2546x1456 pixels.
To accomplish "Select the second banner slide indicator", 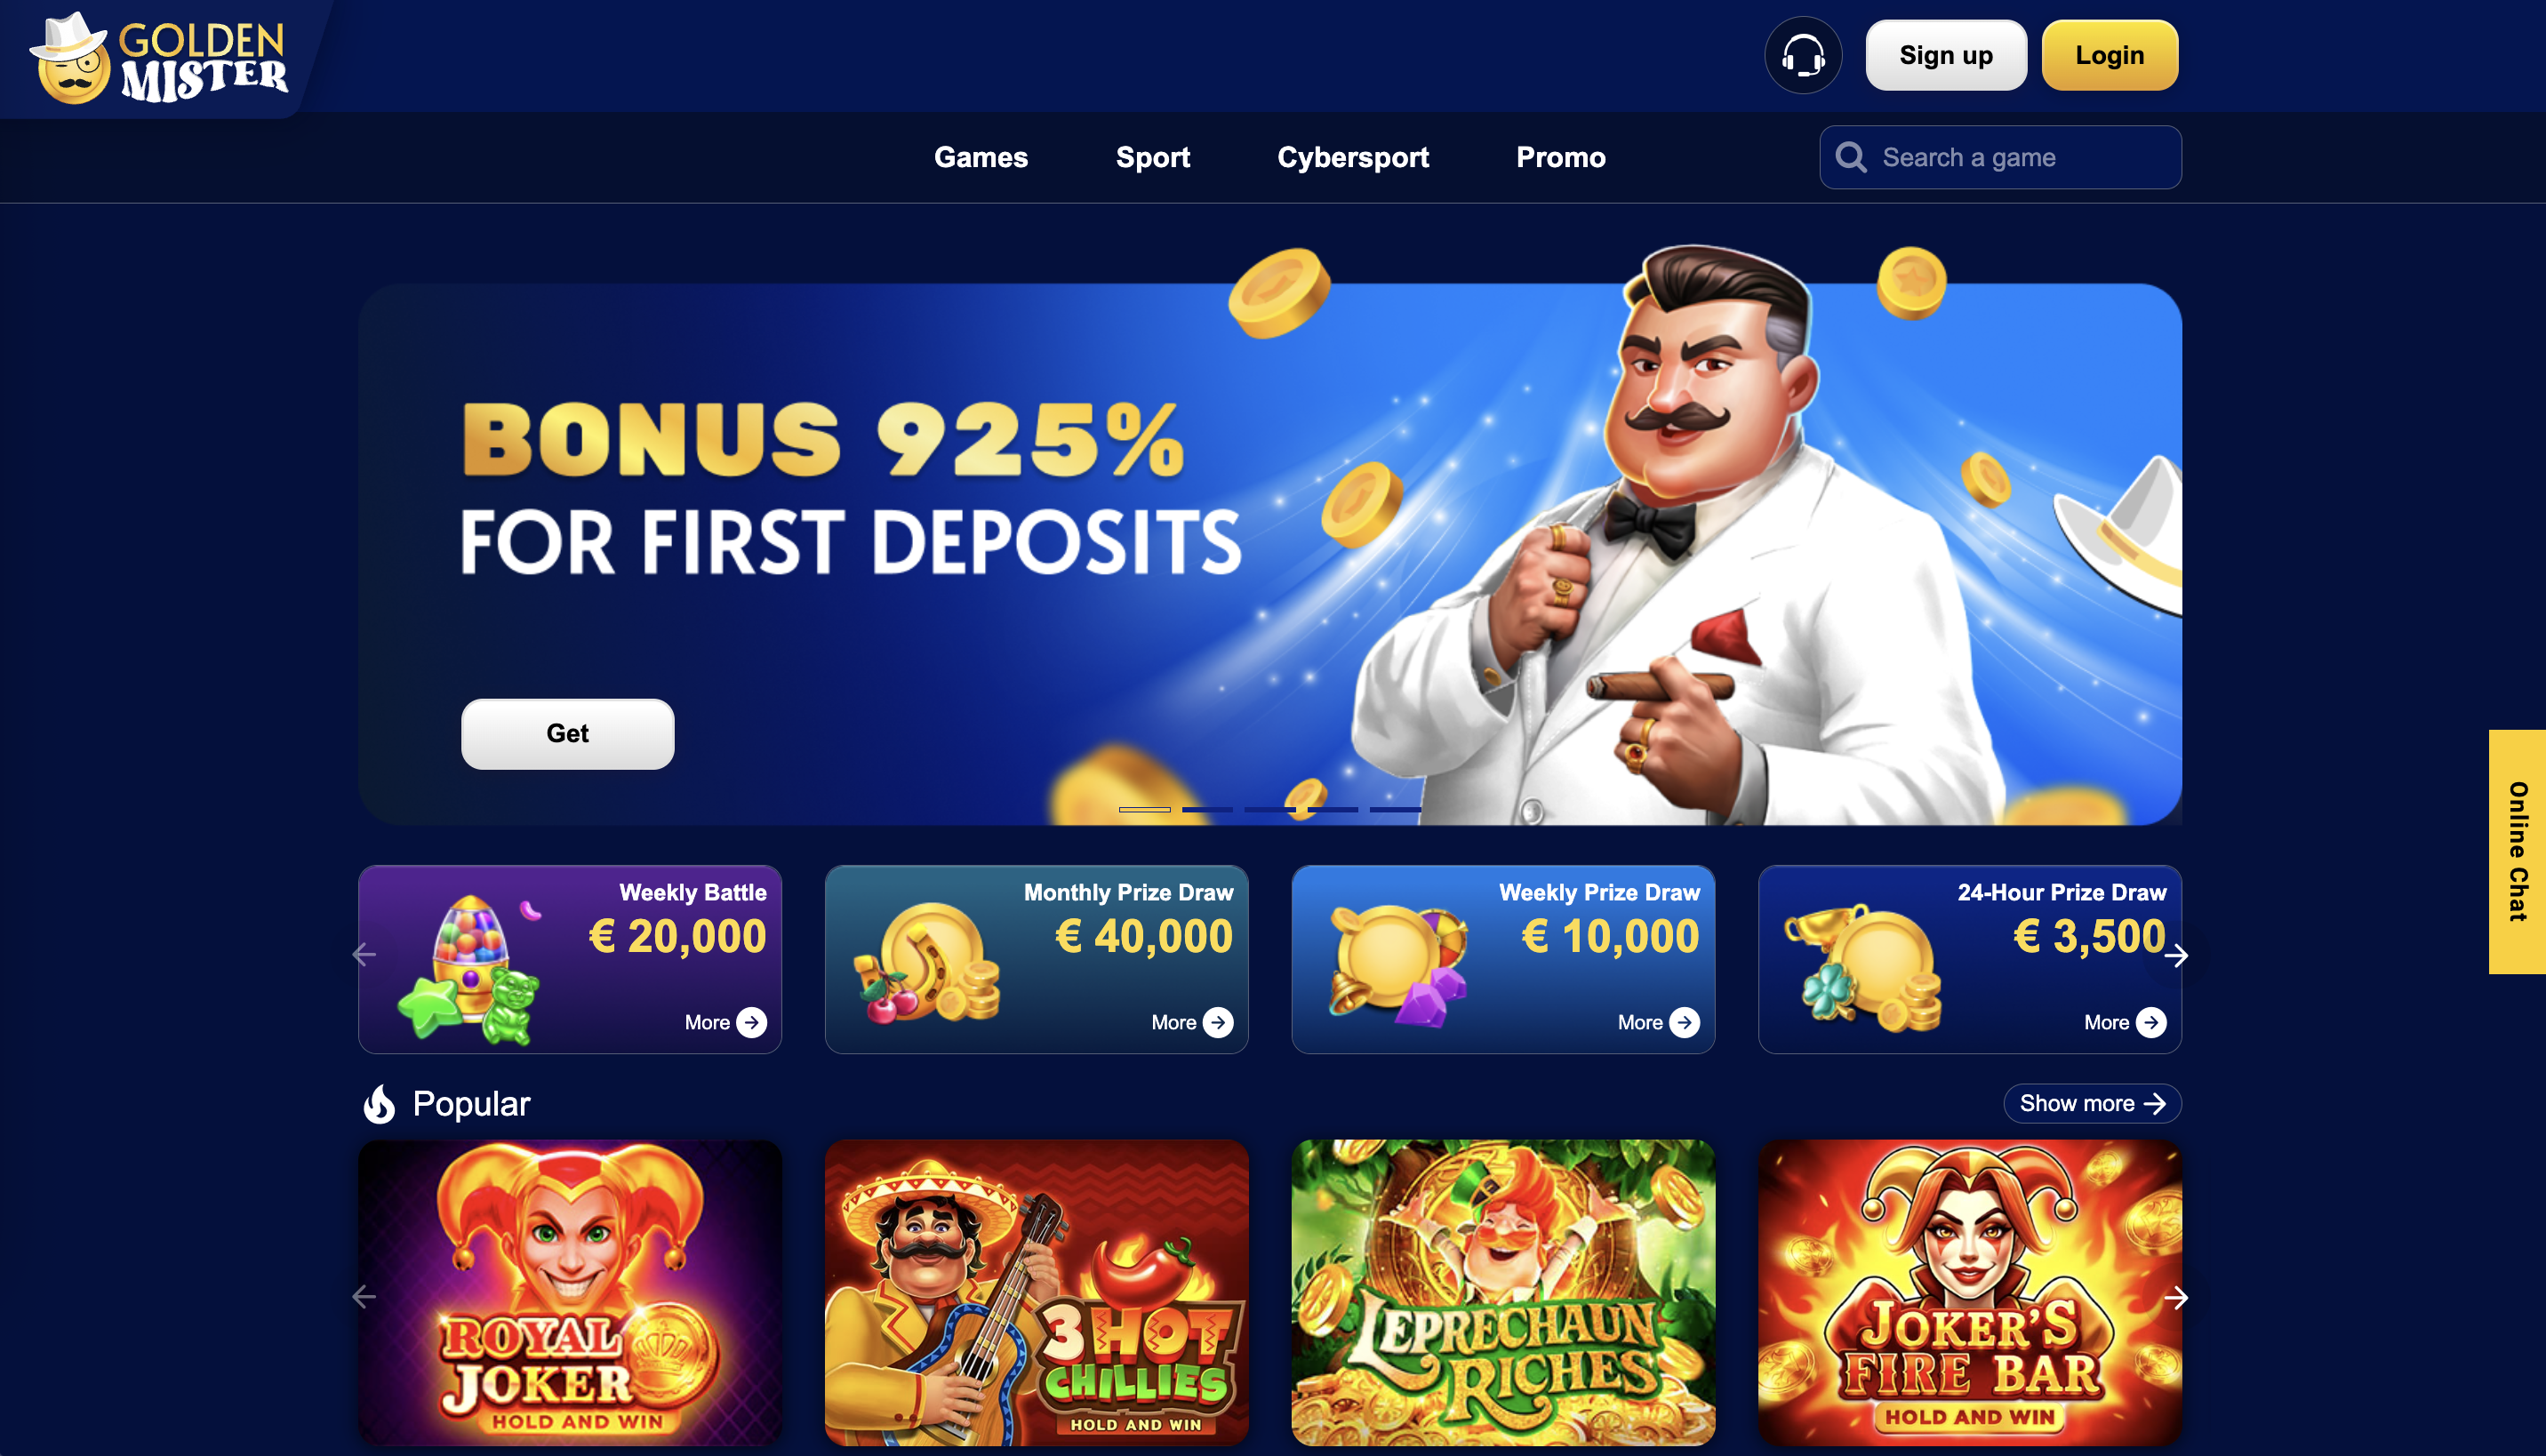I will (x=1207, y=809).
